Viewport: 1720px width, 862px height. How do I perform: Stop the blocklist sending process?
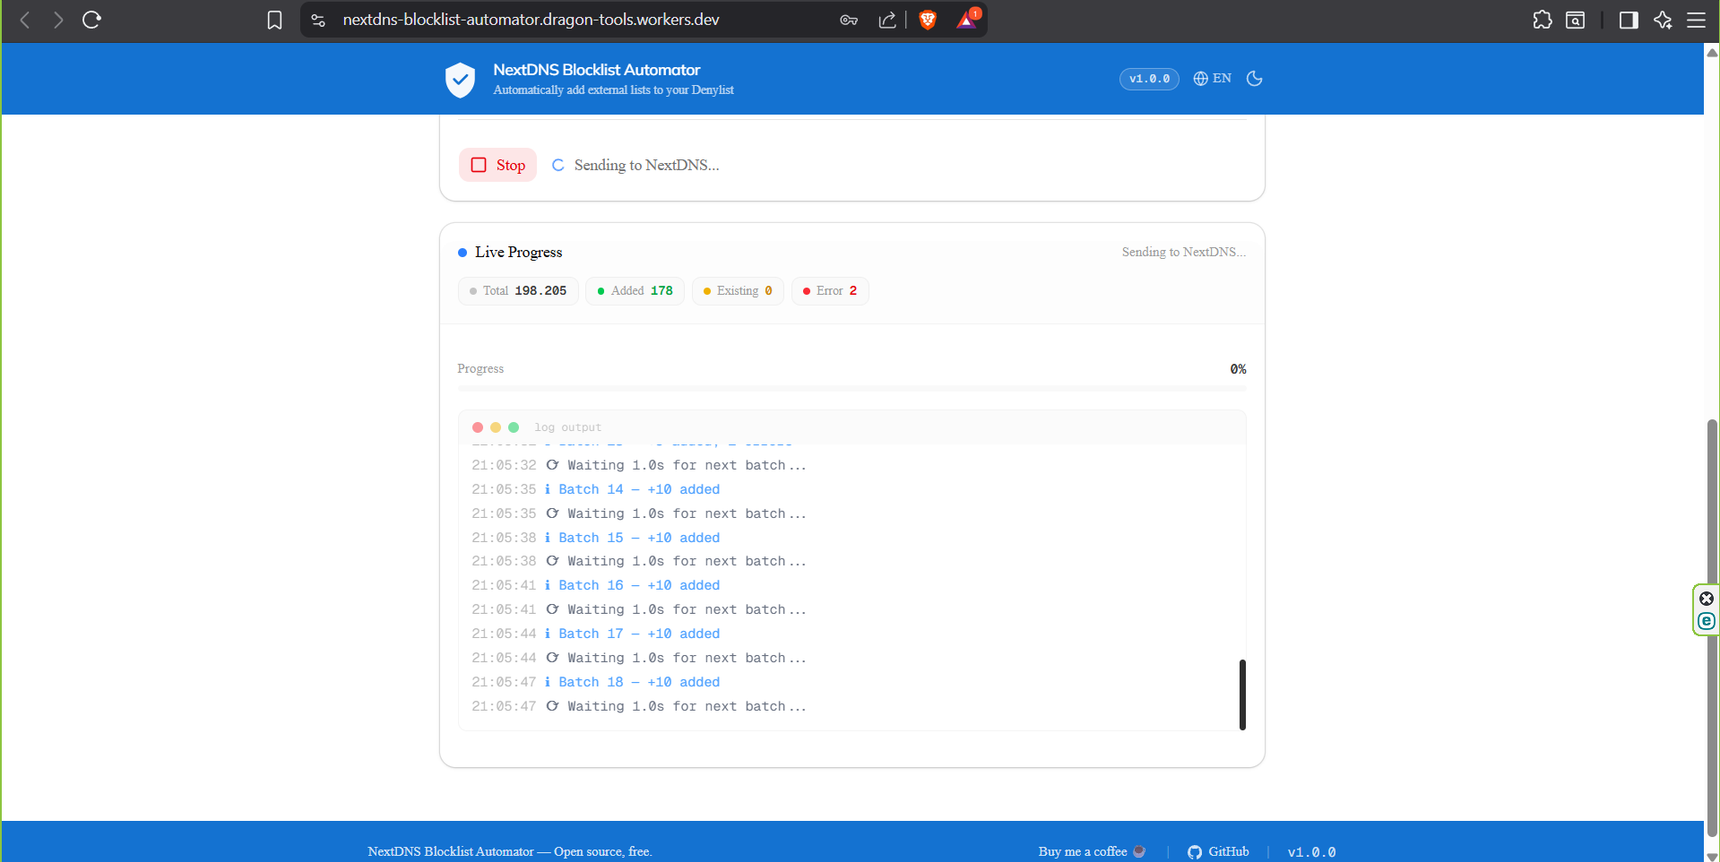click(x=498, y=165)
